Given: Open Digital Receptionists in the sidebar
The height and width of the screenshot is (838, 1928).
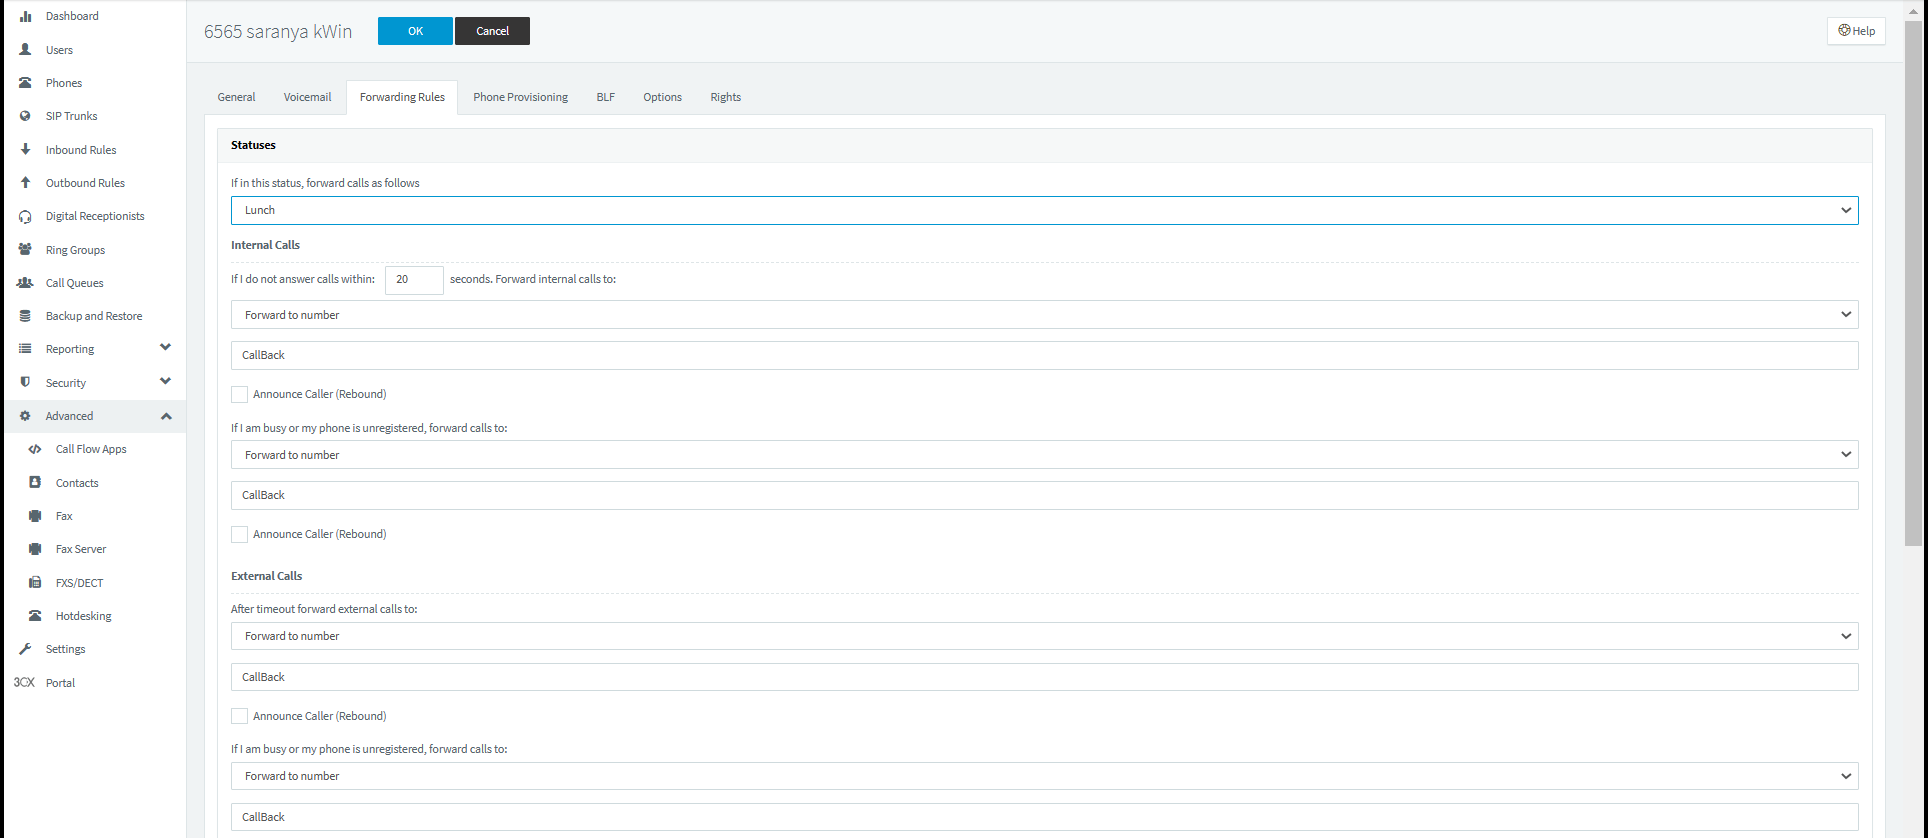Looking at the screenshot, I should pos(95,216).
